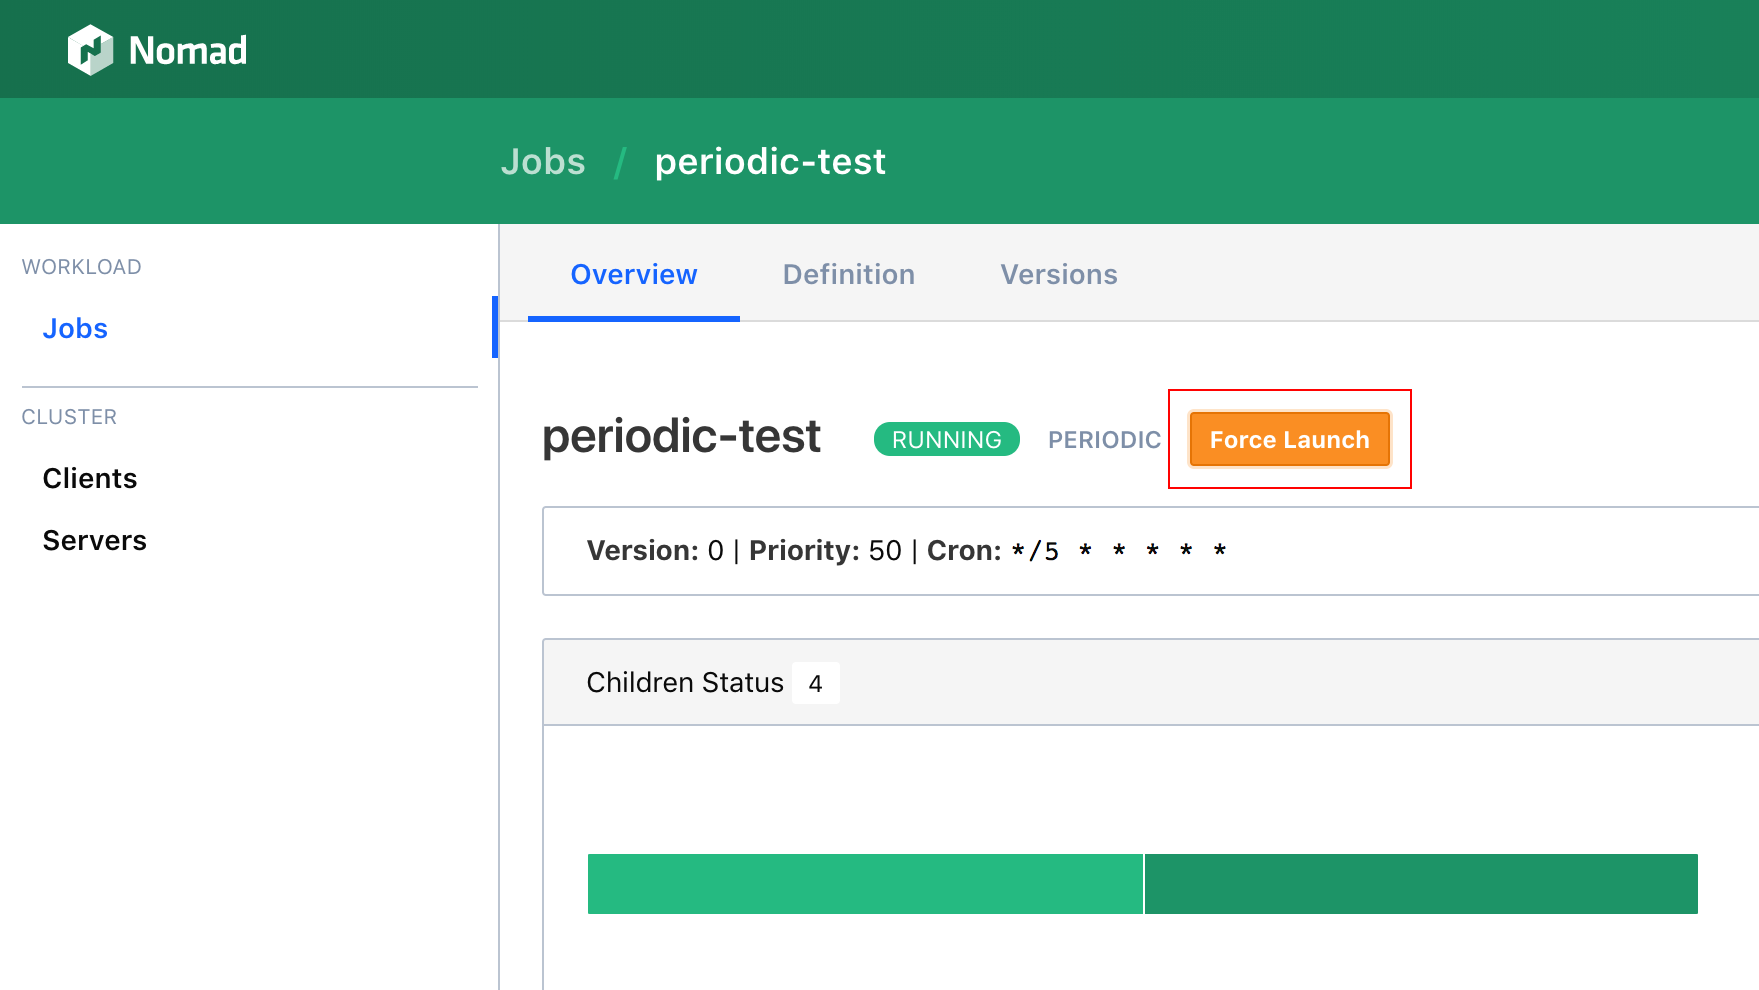This screenshot has height=990, width=1759.
Task: Click the Version: 0 text
Action: click(655, 550)
